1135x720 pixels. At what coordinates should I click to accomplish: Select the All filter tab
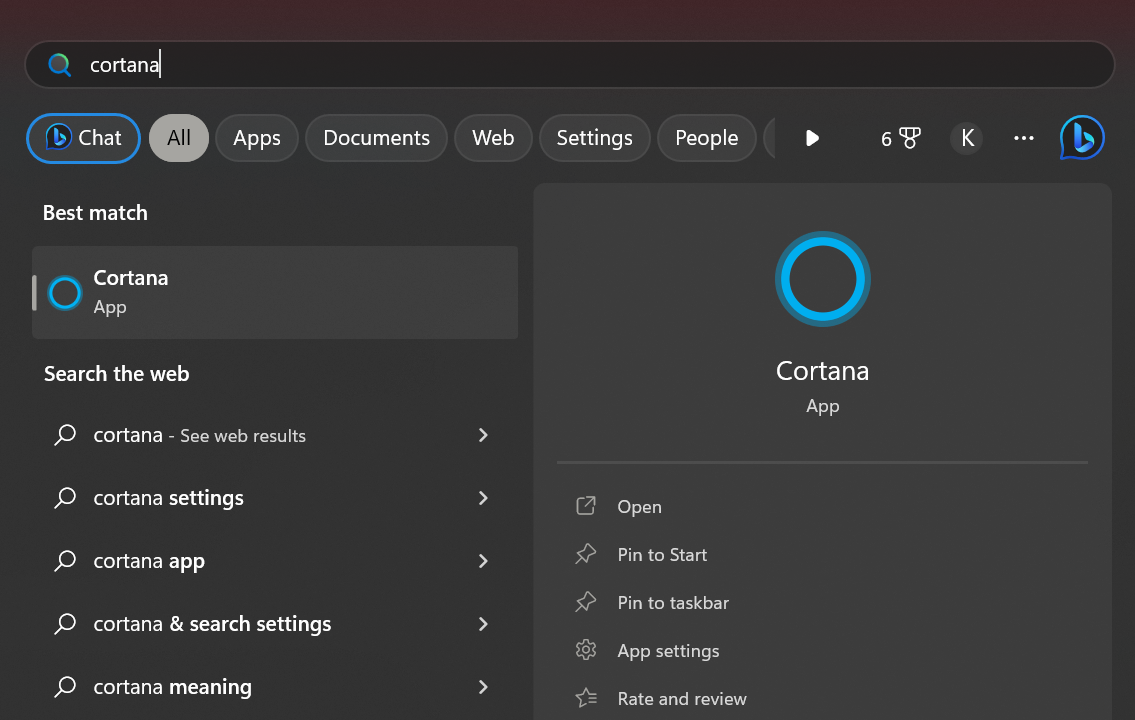click(x=179, y=138)
